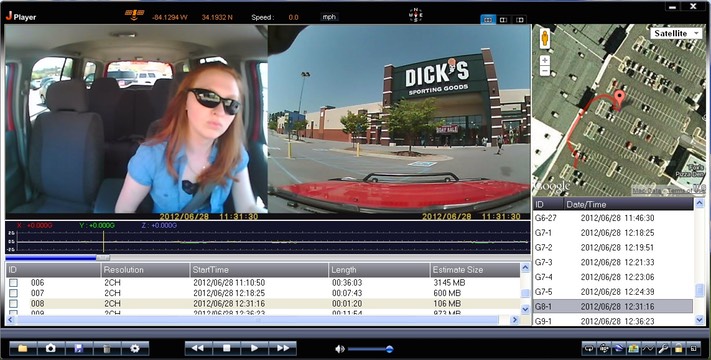Viewport: 711px width, 360px height.
Task: Sort file list by ID column
Action: [x=53, y=270]
